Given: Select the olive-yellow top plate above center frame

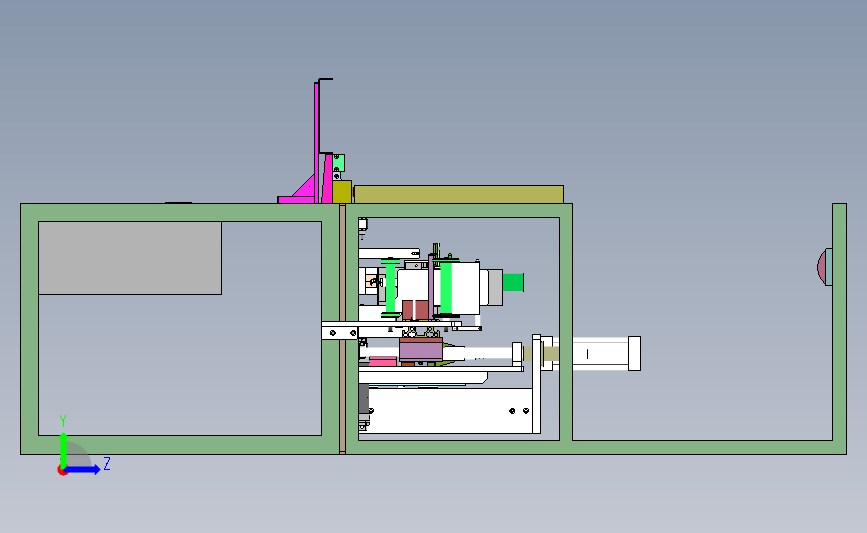Looking at the screenshot, I should point(458,195).
